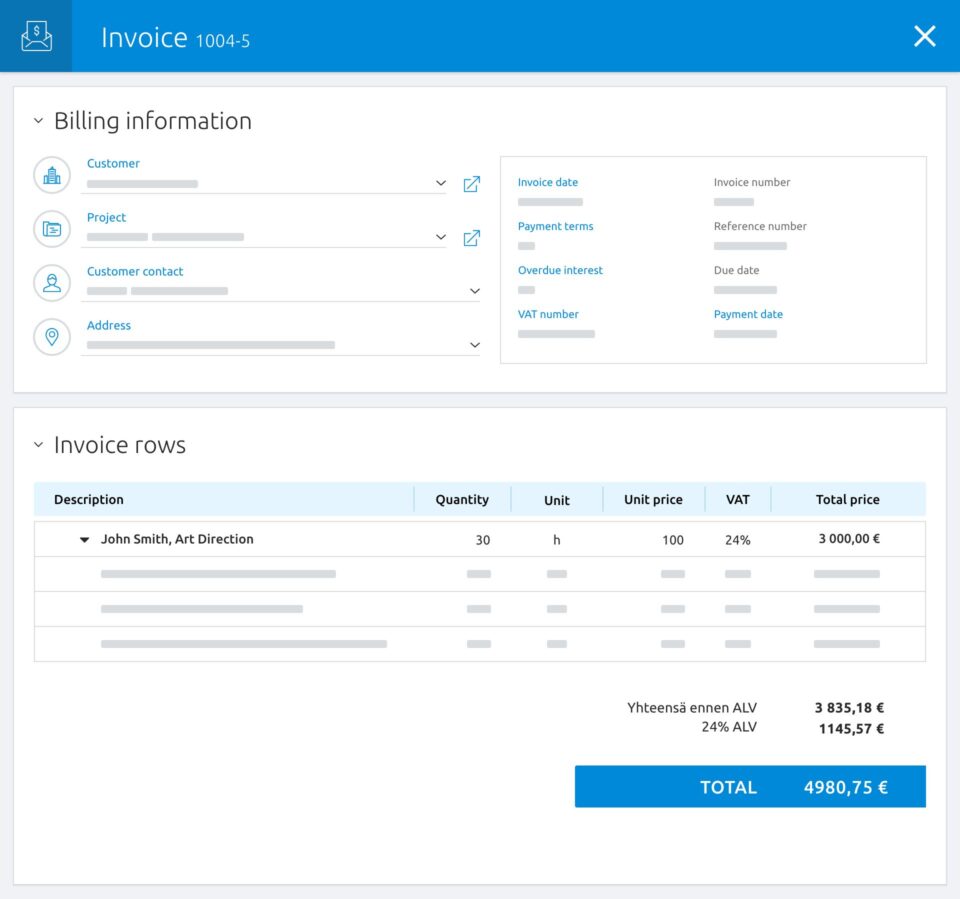Click the Customer building icon

click(52, 175)
